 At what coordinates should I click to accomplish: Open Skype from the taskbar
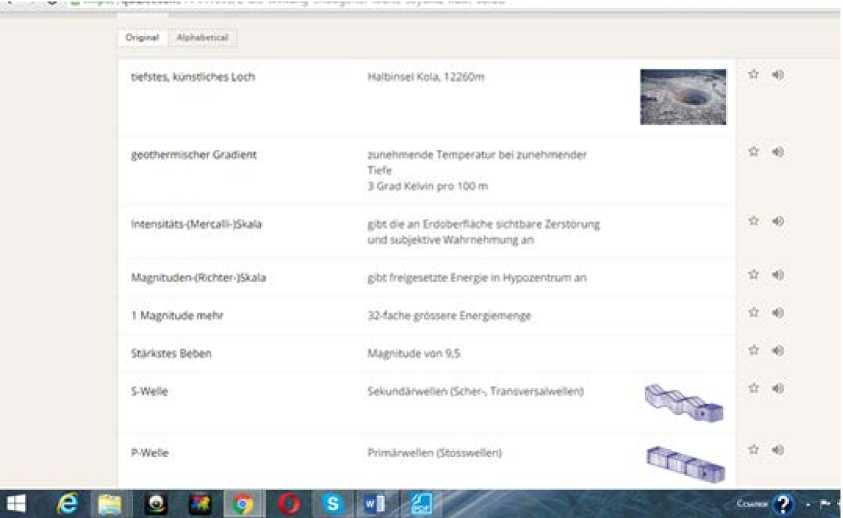(x=333, y=504)
